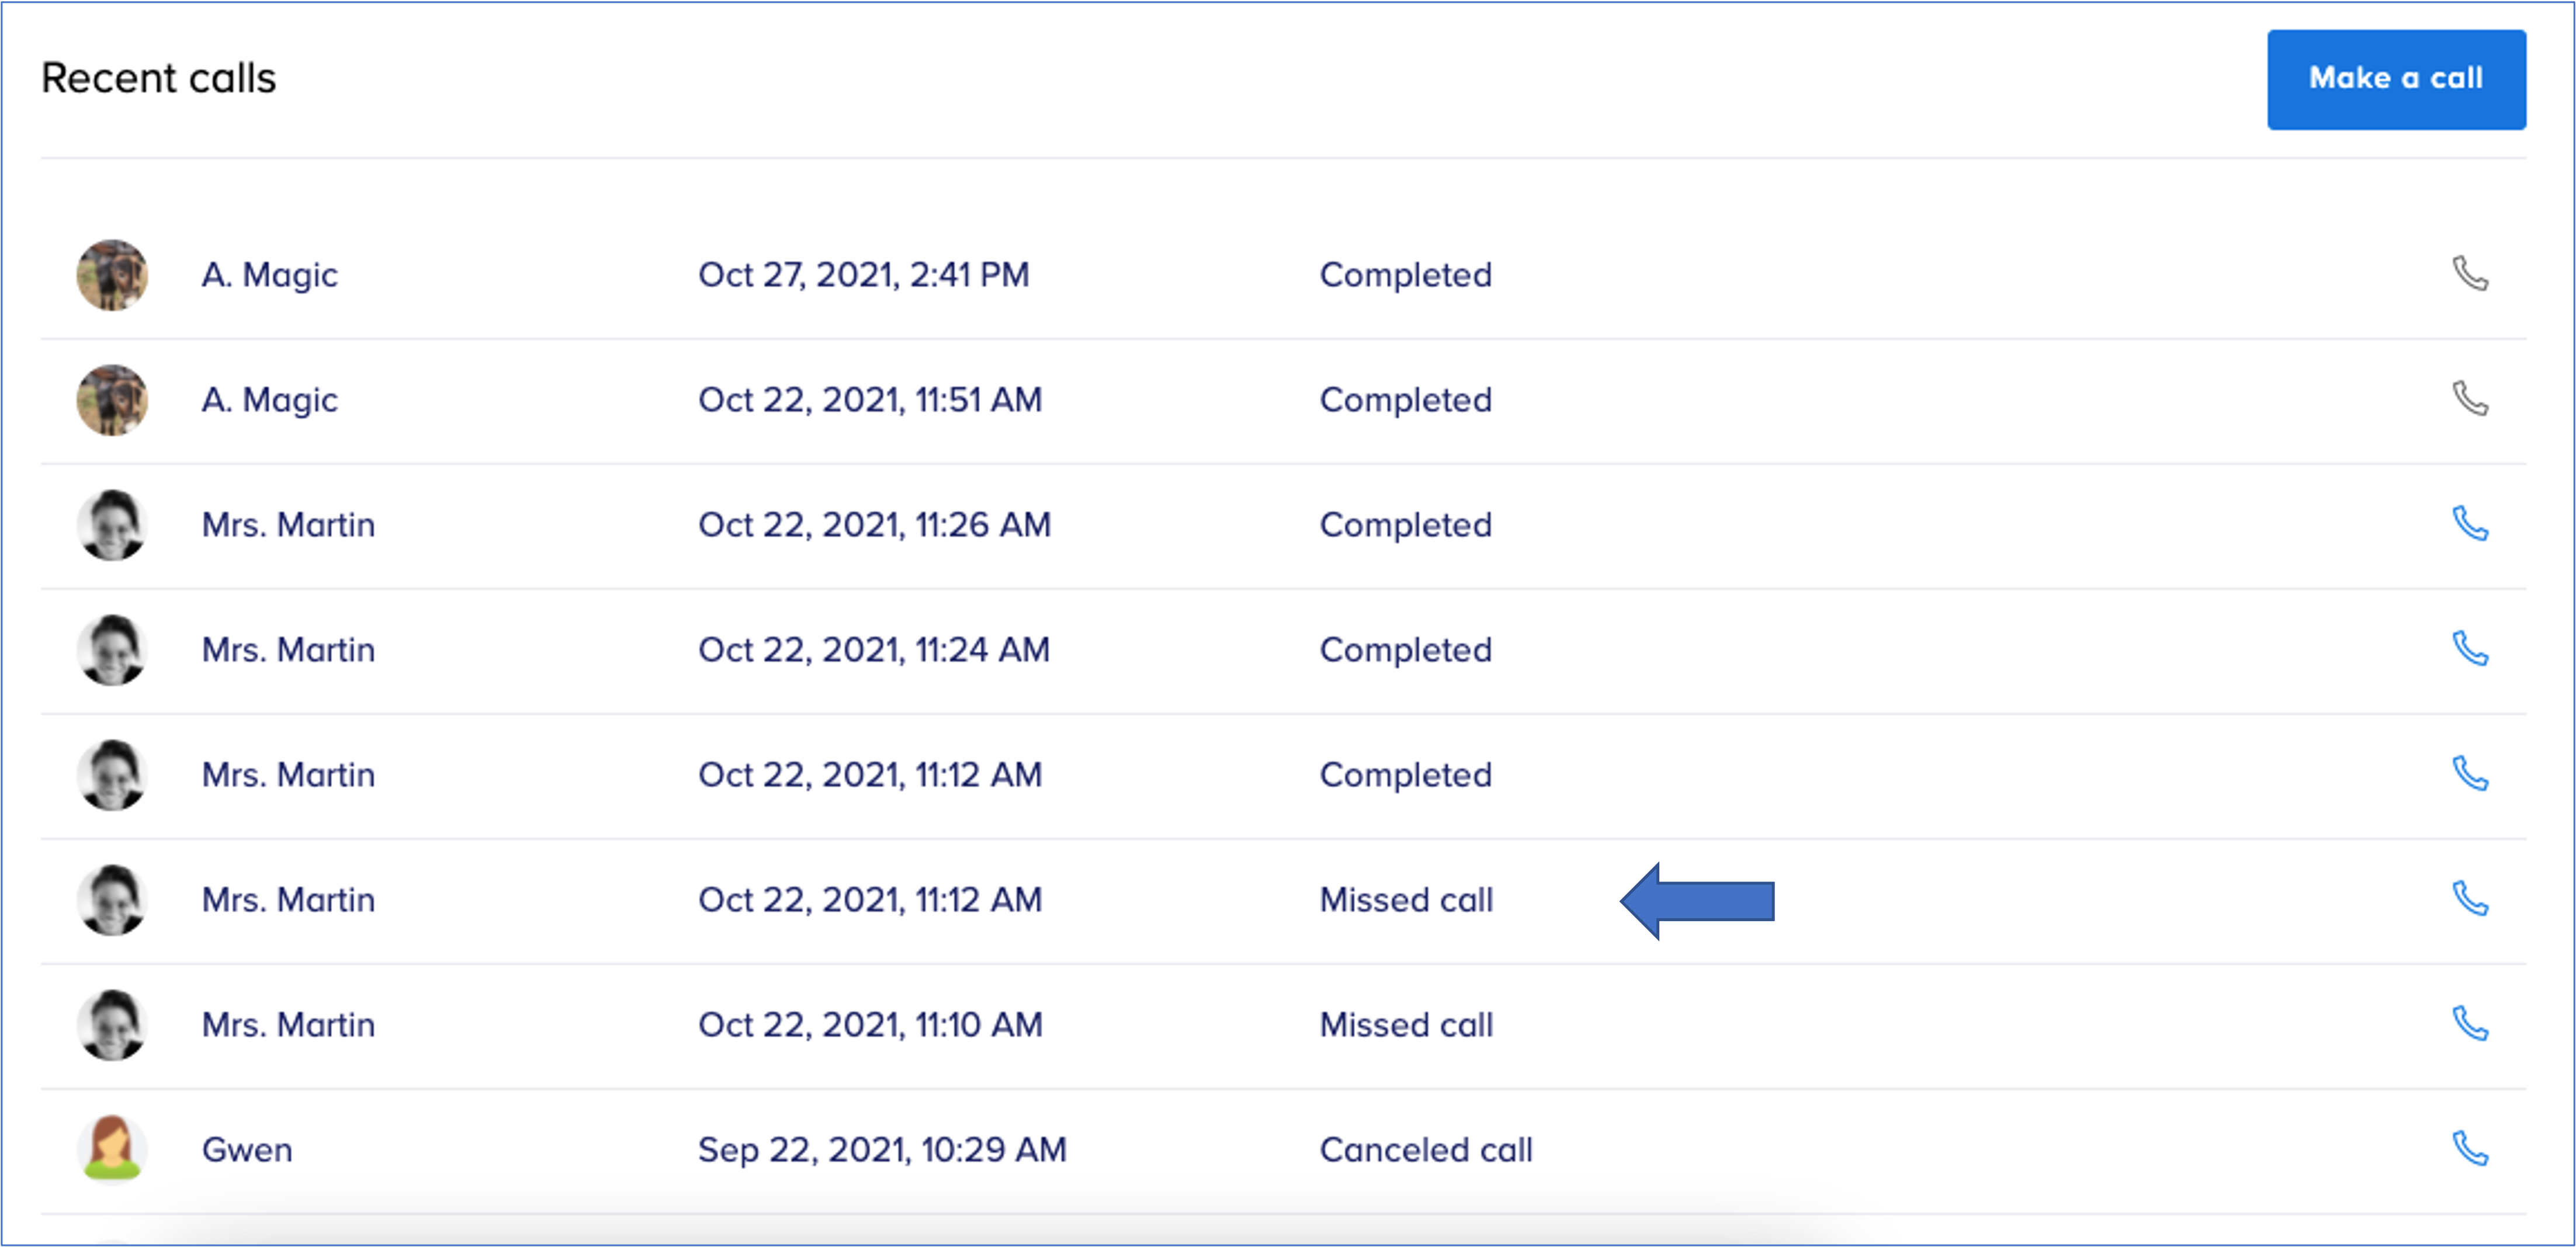
Task: Click Mrs. Martin's avatar in 11:10 AM row
Action: click(112, 1025)
